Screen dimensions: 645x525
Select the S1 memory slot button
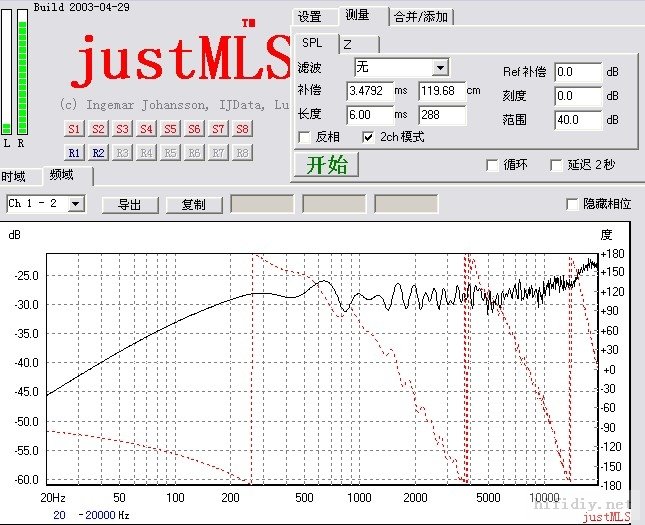click(74, 129)
